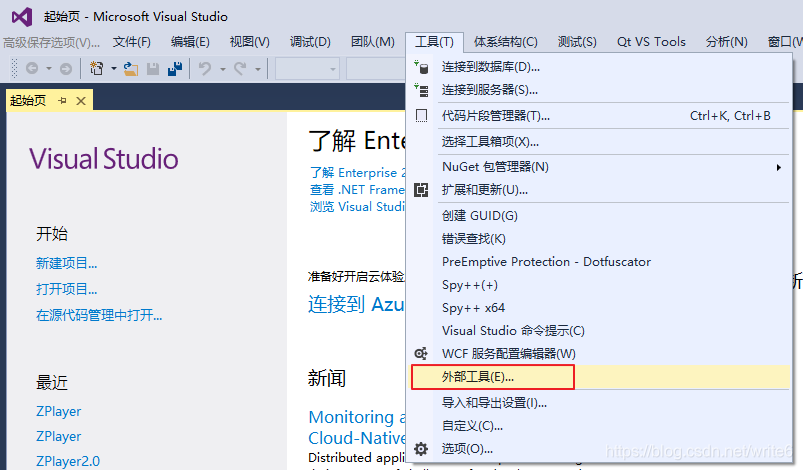Open recent project ZPlayer2.0
The width and height of the screenshot is (803, 470).
(x=68, y=461)
